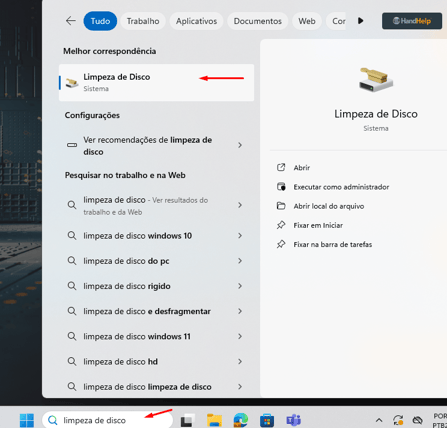
Task: Click magnifier icon in taskbar search box
Action: [53, 420]
